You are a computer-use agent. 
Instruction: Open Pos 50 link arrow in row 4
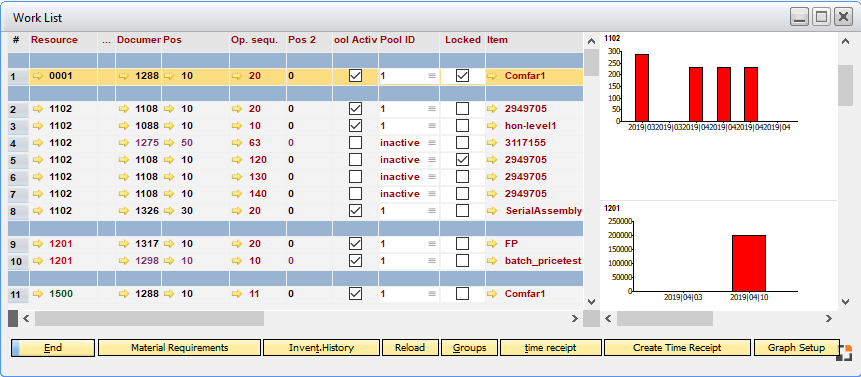click(169, 143)
